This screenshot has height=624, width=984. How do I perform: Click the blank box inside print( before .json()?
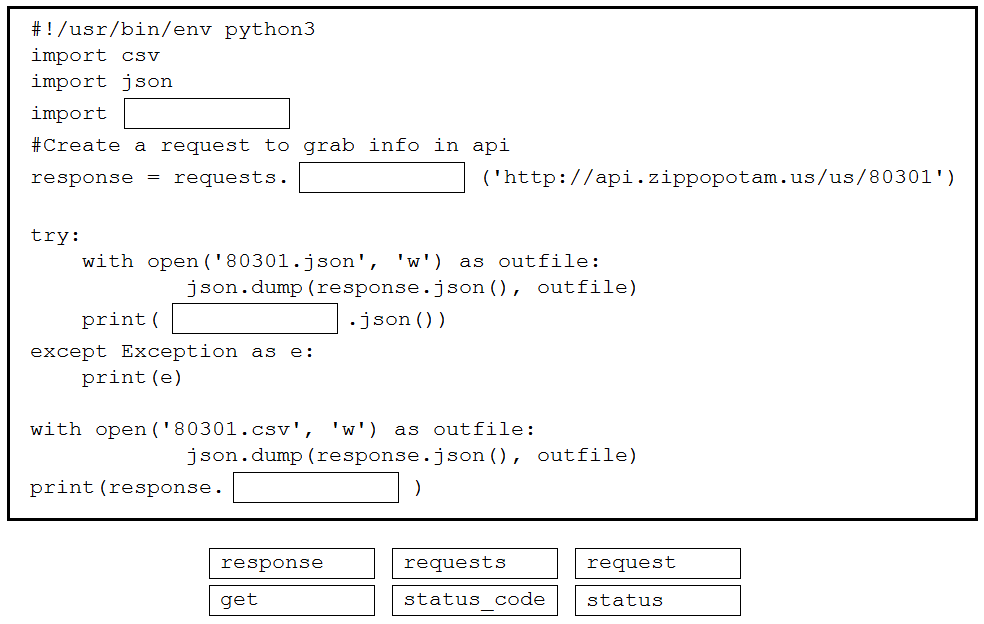[255, 319]
